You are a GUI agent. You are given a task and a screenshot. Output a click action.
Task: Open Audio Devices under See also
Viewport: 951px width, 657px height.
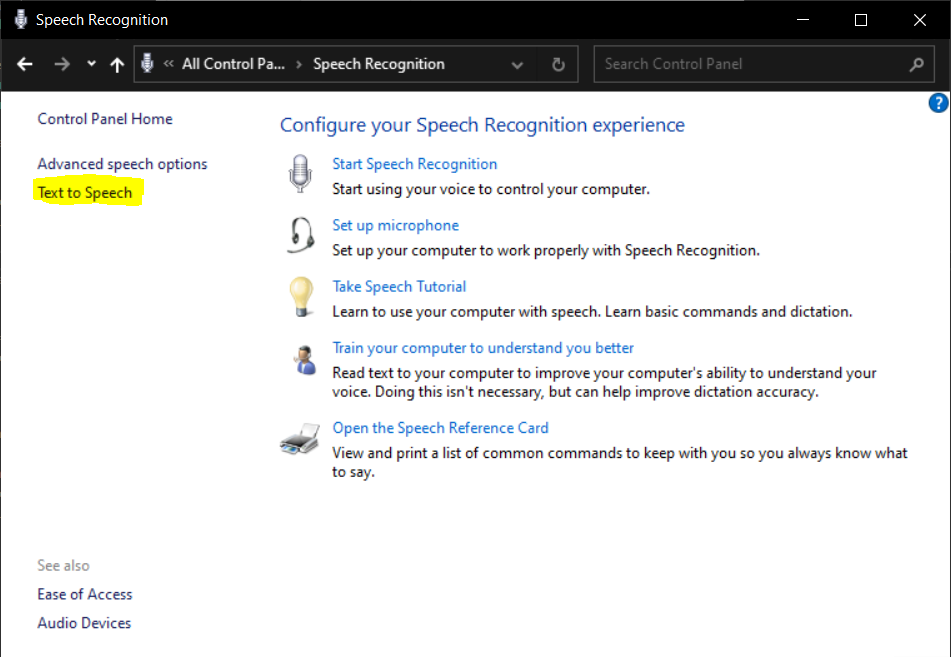[x=84, y=623]
